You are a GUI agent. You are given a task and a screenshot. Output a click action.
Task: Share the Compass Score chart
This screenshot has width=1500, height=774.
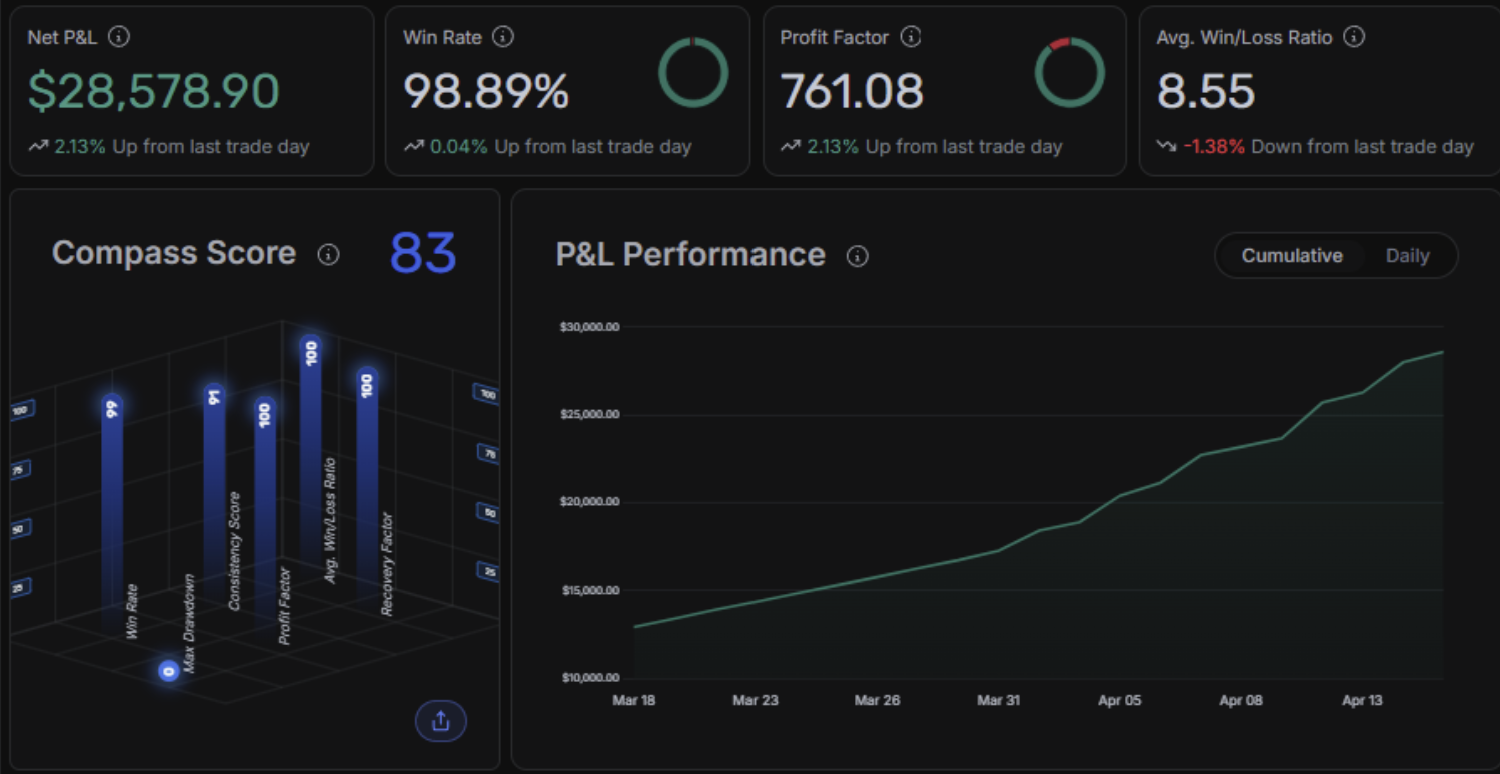tap(441, 721)
